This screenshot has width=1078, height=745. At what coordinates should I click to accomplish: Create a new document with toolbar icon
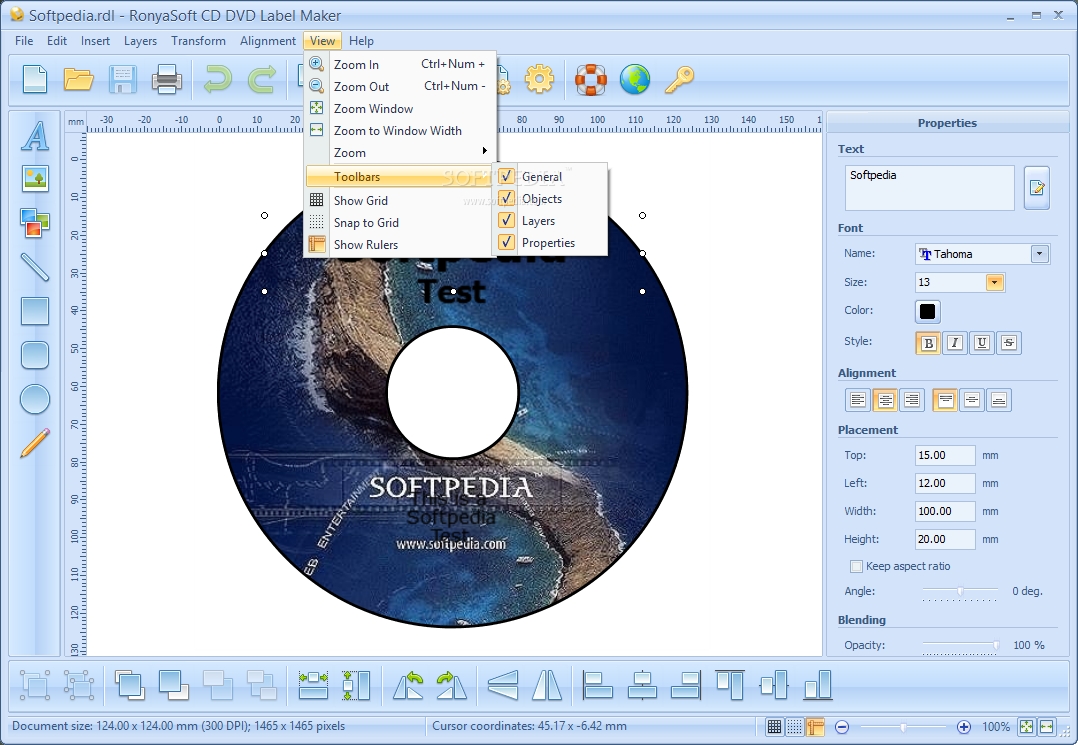(35, 79)
